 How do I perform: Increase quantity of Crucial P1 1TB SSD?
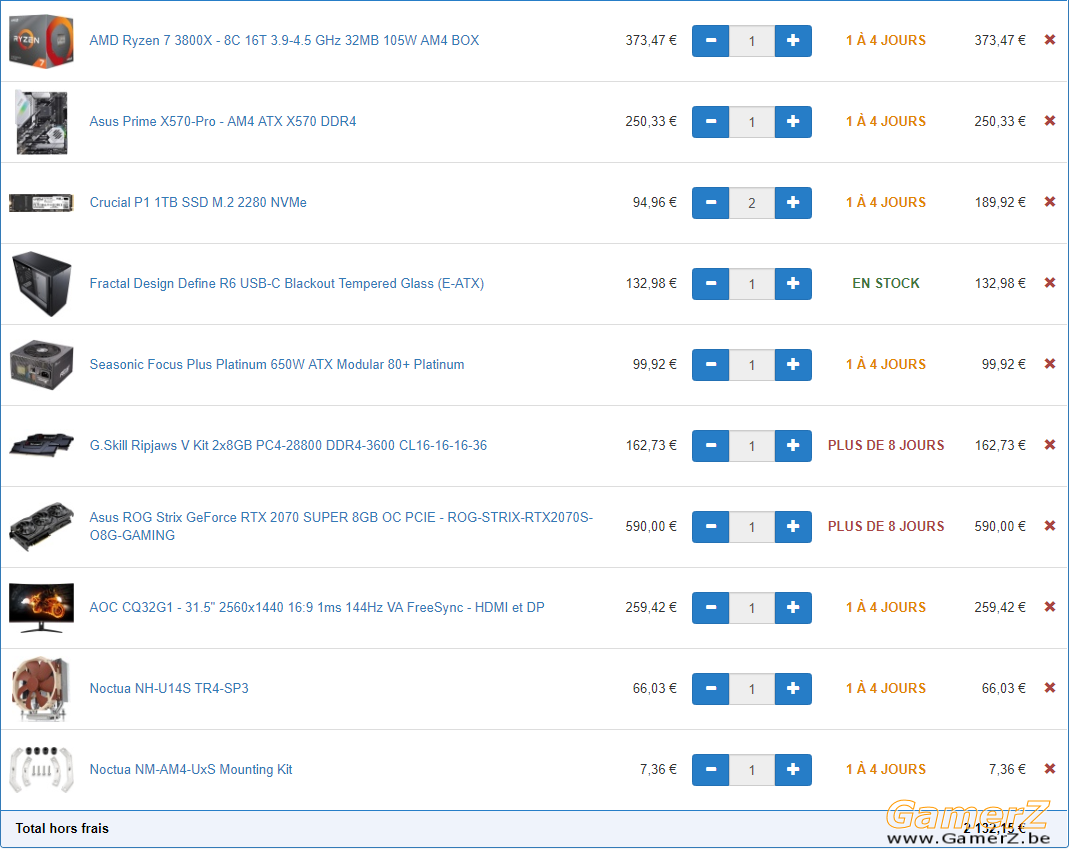pos(793,203)
